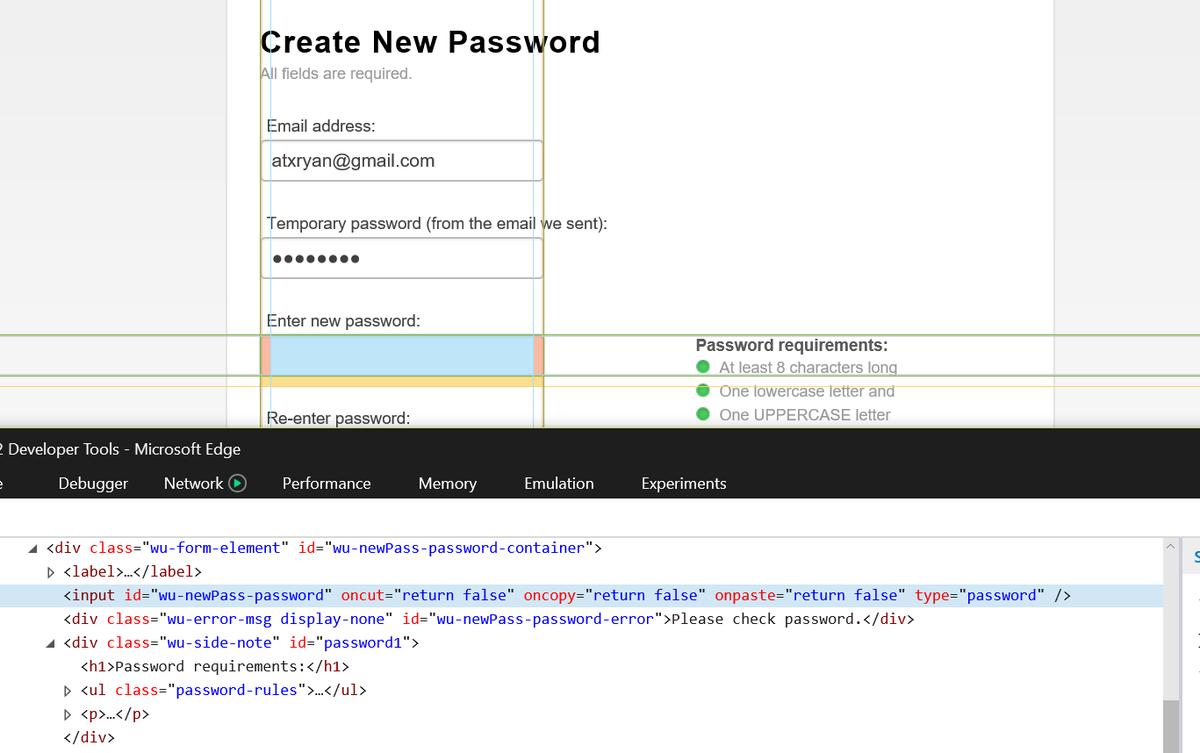Select the wu-newPass-password-error div line
1200x753 pixels.
click(488, 619)
